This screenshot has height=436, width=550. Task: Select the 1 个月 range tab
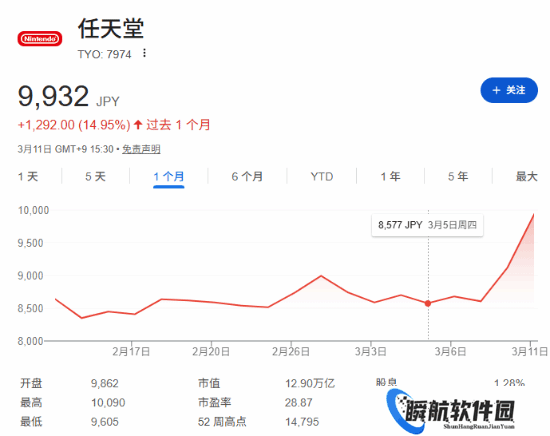point(169,176)
